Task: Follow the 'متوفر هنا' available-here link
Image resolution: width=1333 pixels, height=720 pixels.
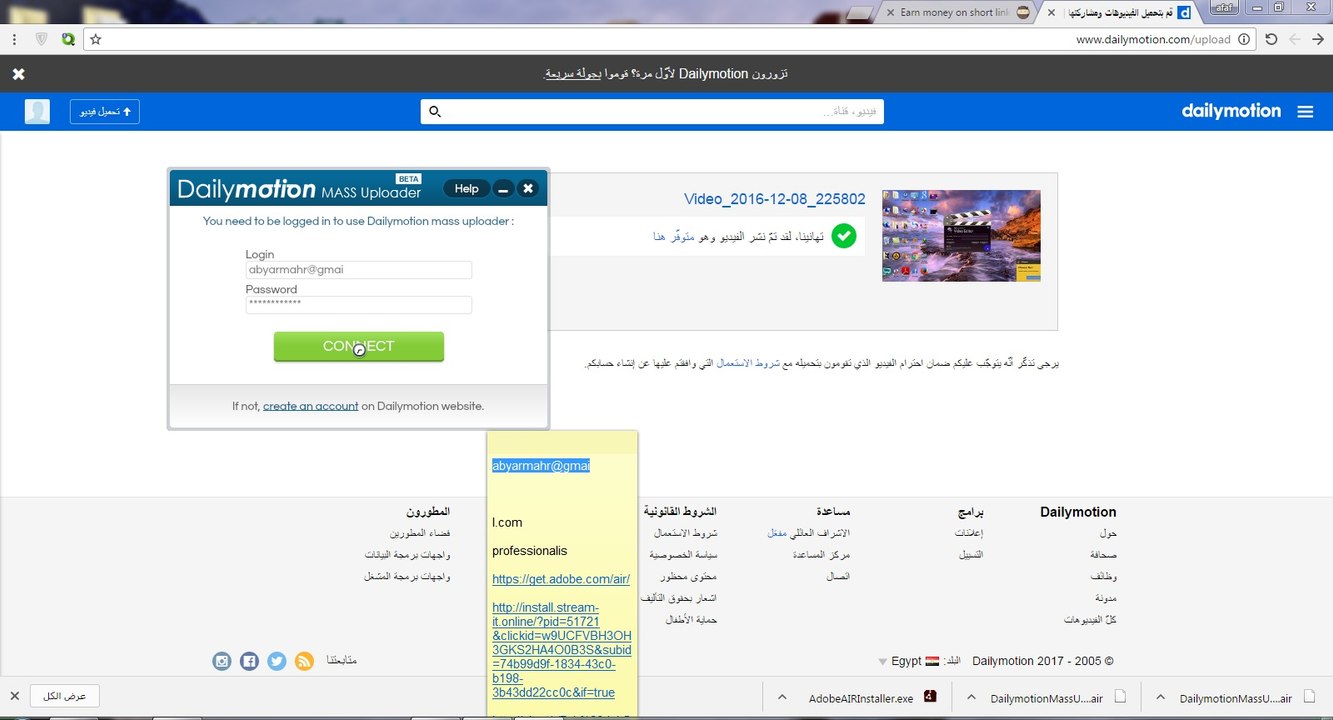Action: tap(674, 236)
